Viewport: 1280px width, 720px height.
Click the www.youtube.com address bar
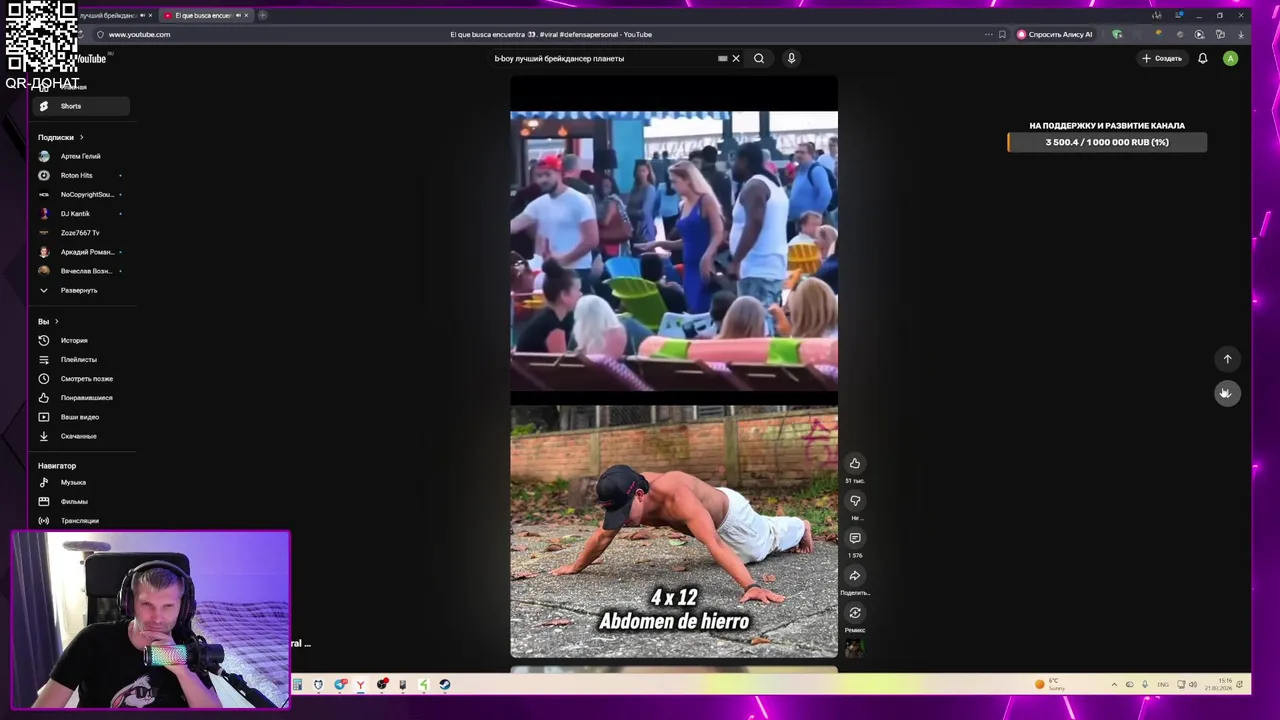coord(139,34)
